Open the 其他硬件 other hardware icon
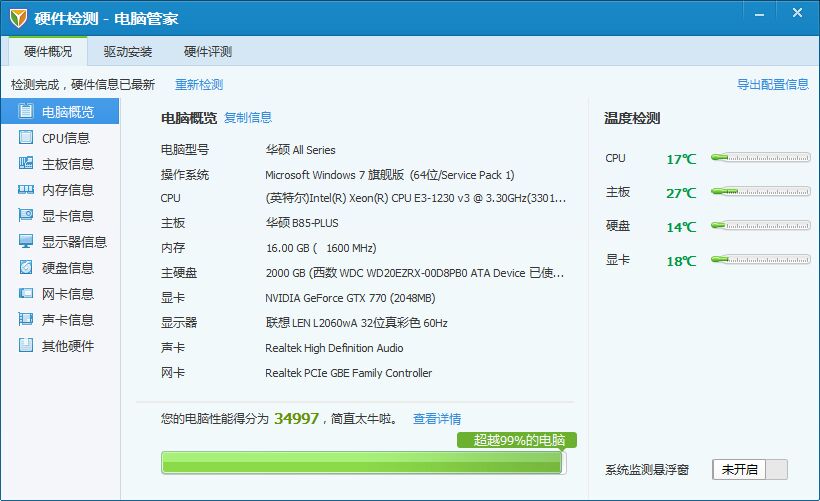The height and width of the screenshot is (501, 820). (25, 345)
